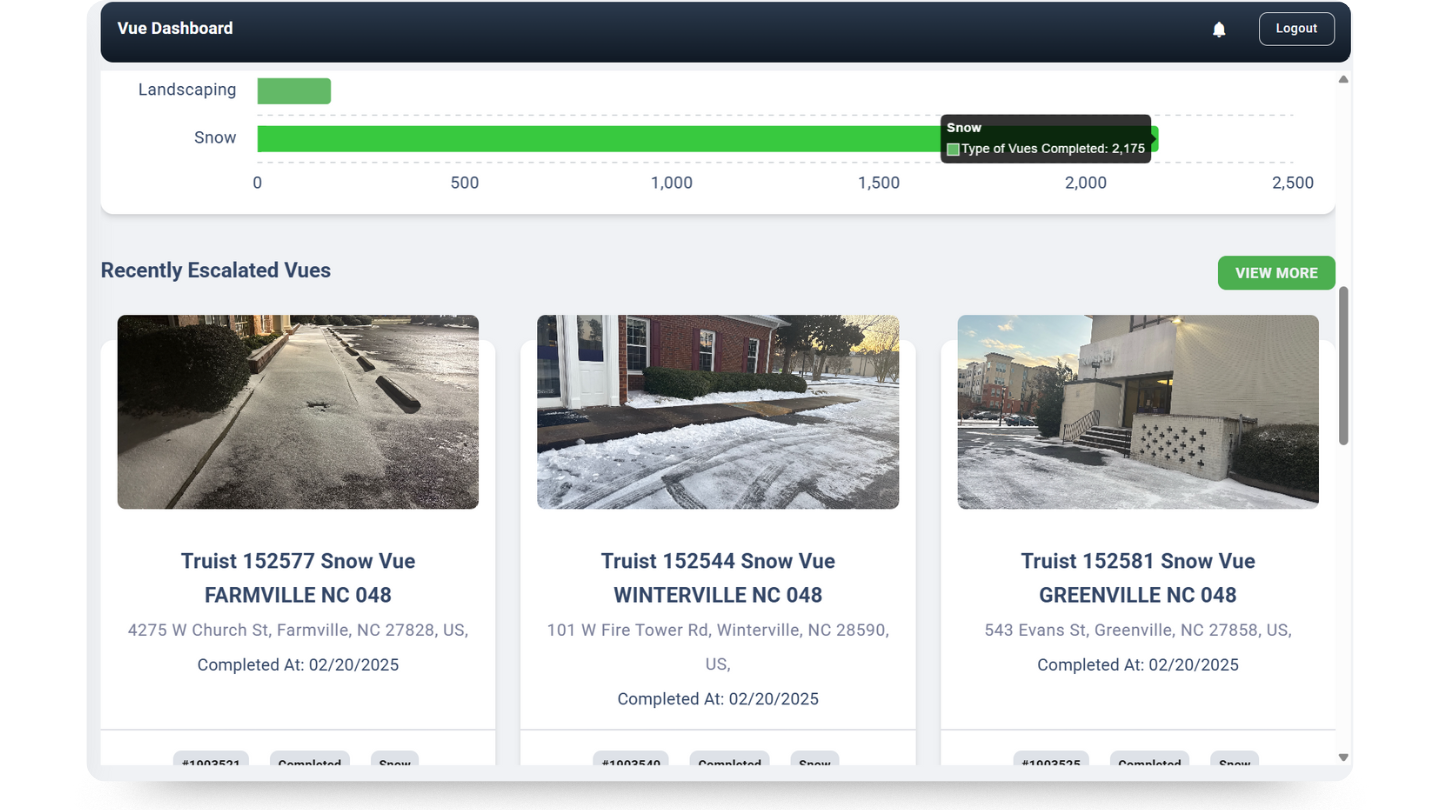Select the Landscaping bar in the chart

click(294, 91)
